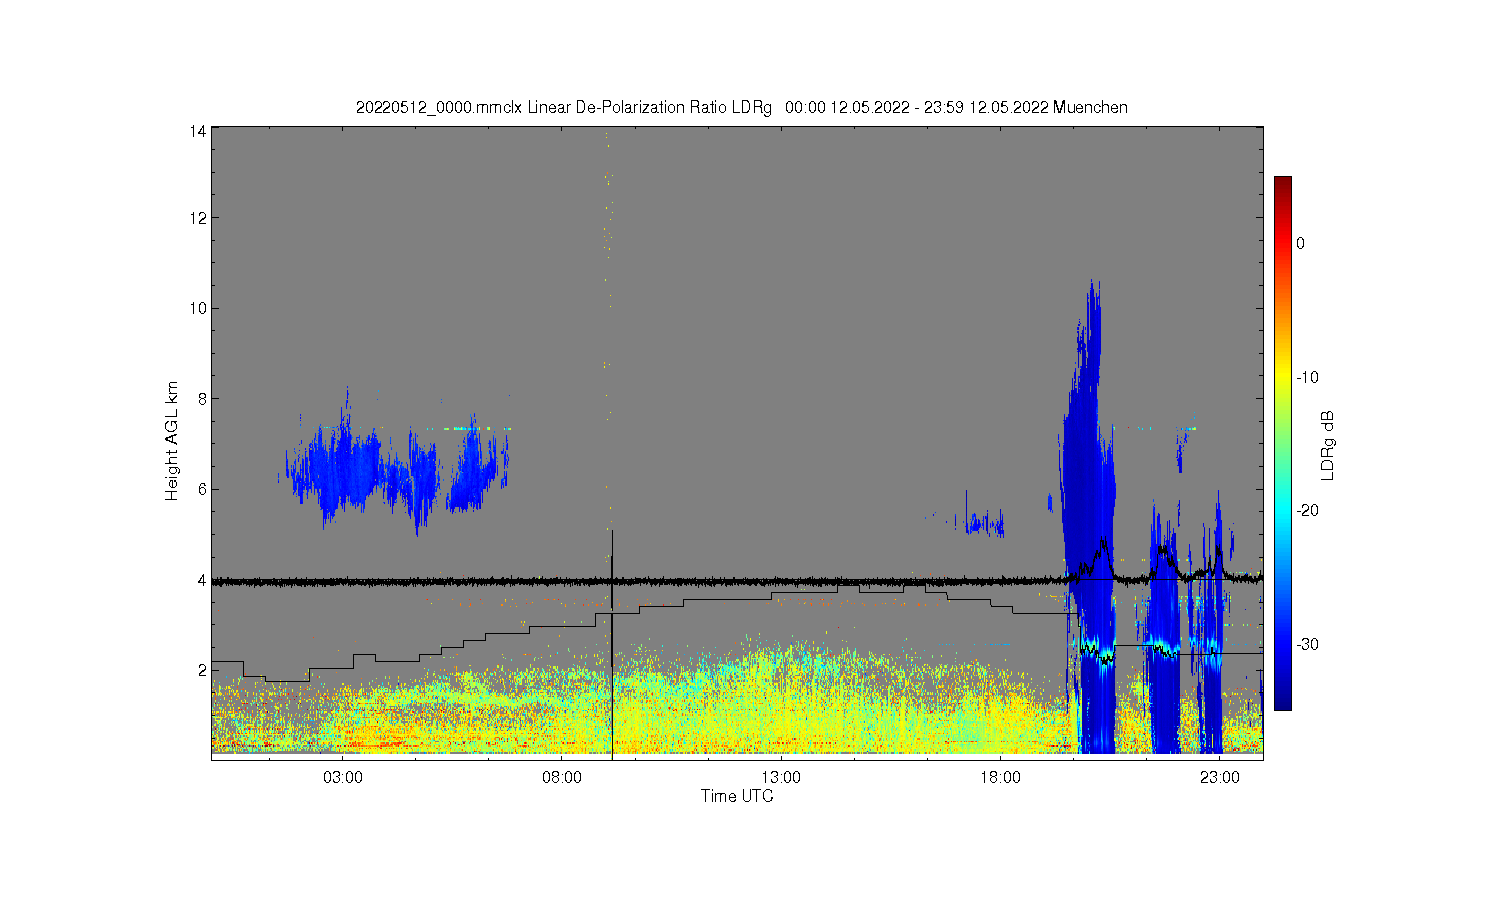1500x900 pixels.
Task: Click the 'Height AGL km' axis label
Action: click(172, 441)
